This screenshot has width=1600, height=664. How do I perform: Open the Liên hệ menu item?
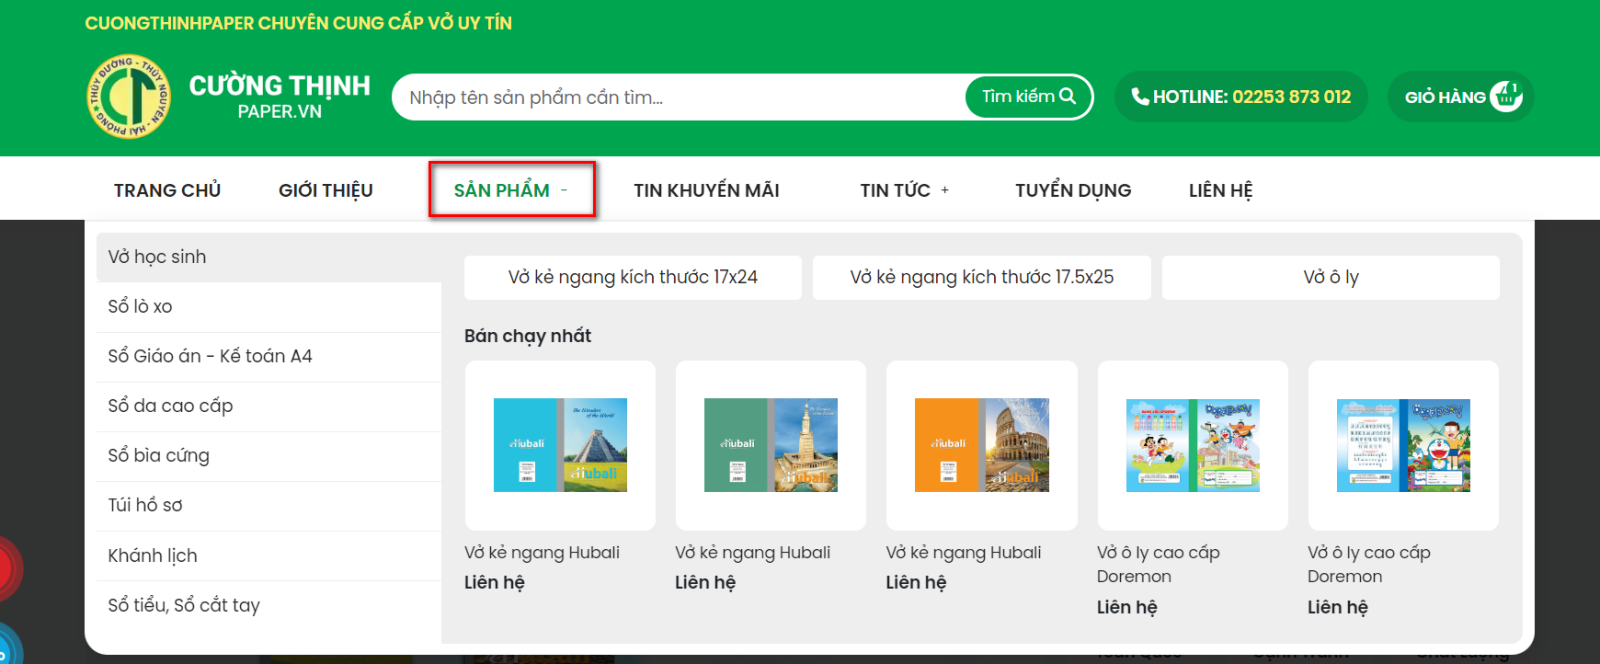click(x=1220, y=190)
